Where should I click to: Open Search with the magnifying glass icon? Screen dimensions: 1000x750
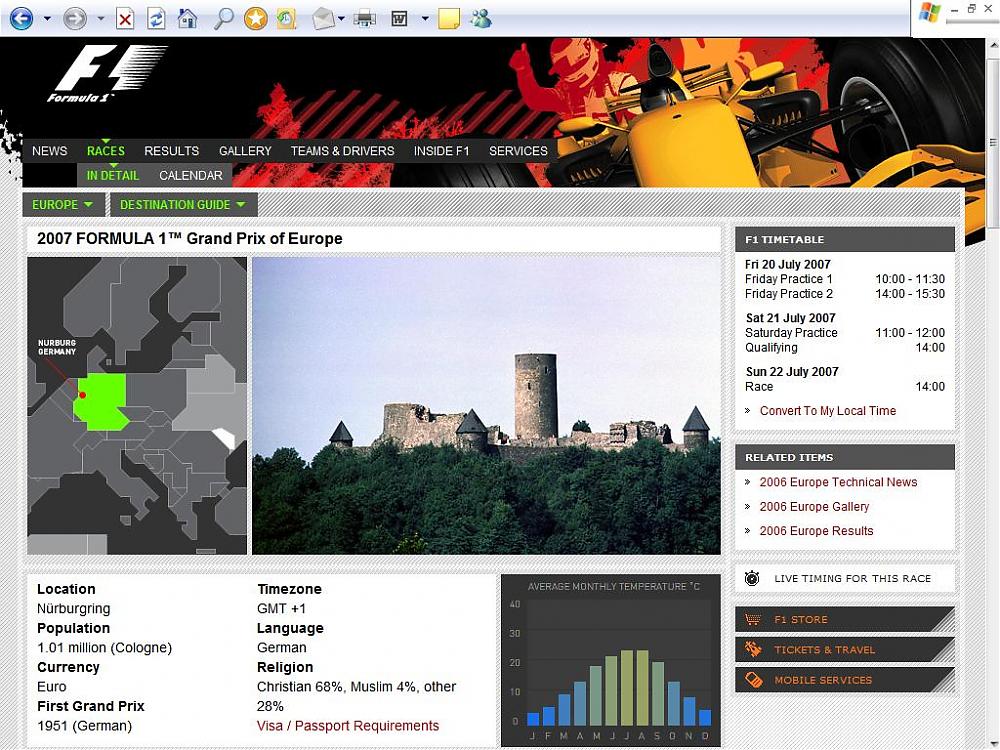[224, 18]
